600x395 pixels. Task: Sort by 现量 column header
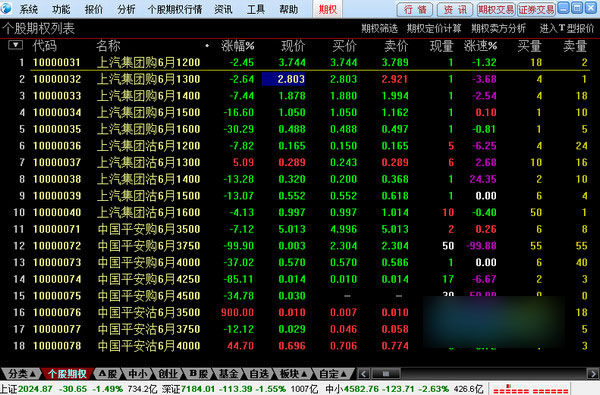tap(442, 46)
